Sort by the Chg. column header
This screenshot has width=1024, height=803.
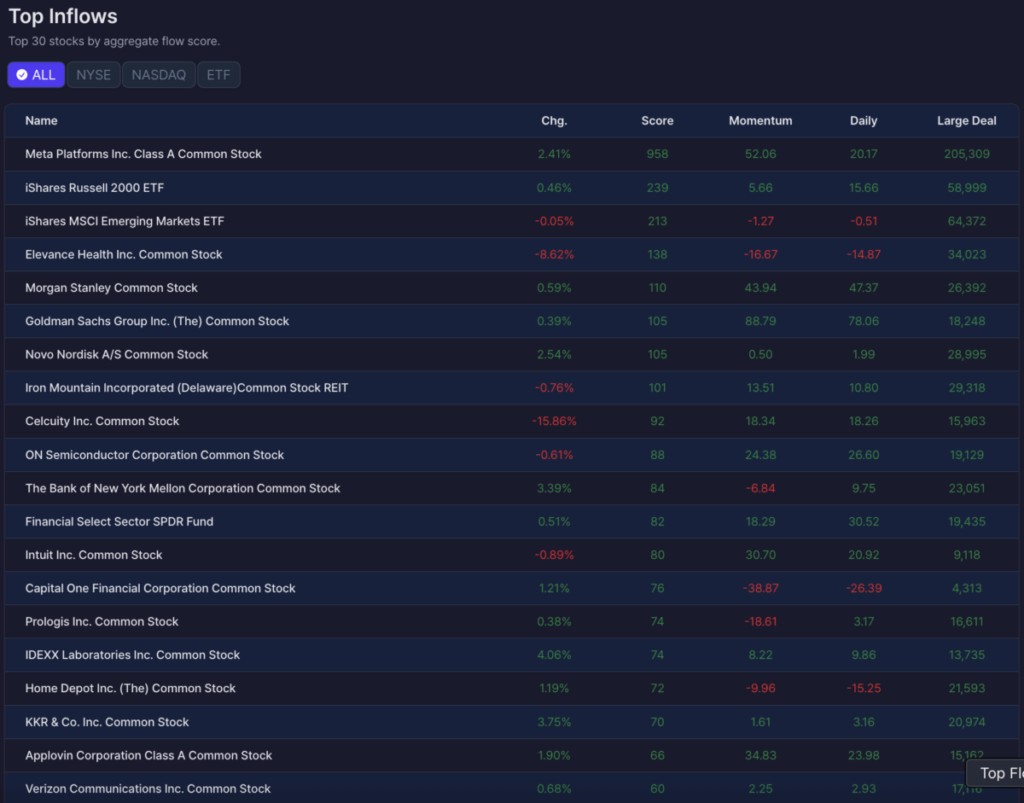coord(554,121)
